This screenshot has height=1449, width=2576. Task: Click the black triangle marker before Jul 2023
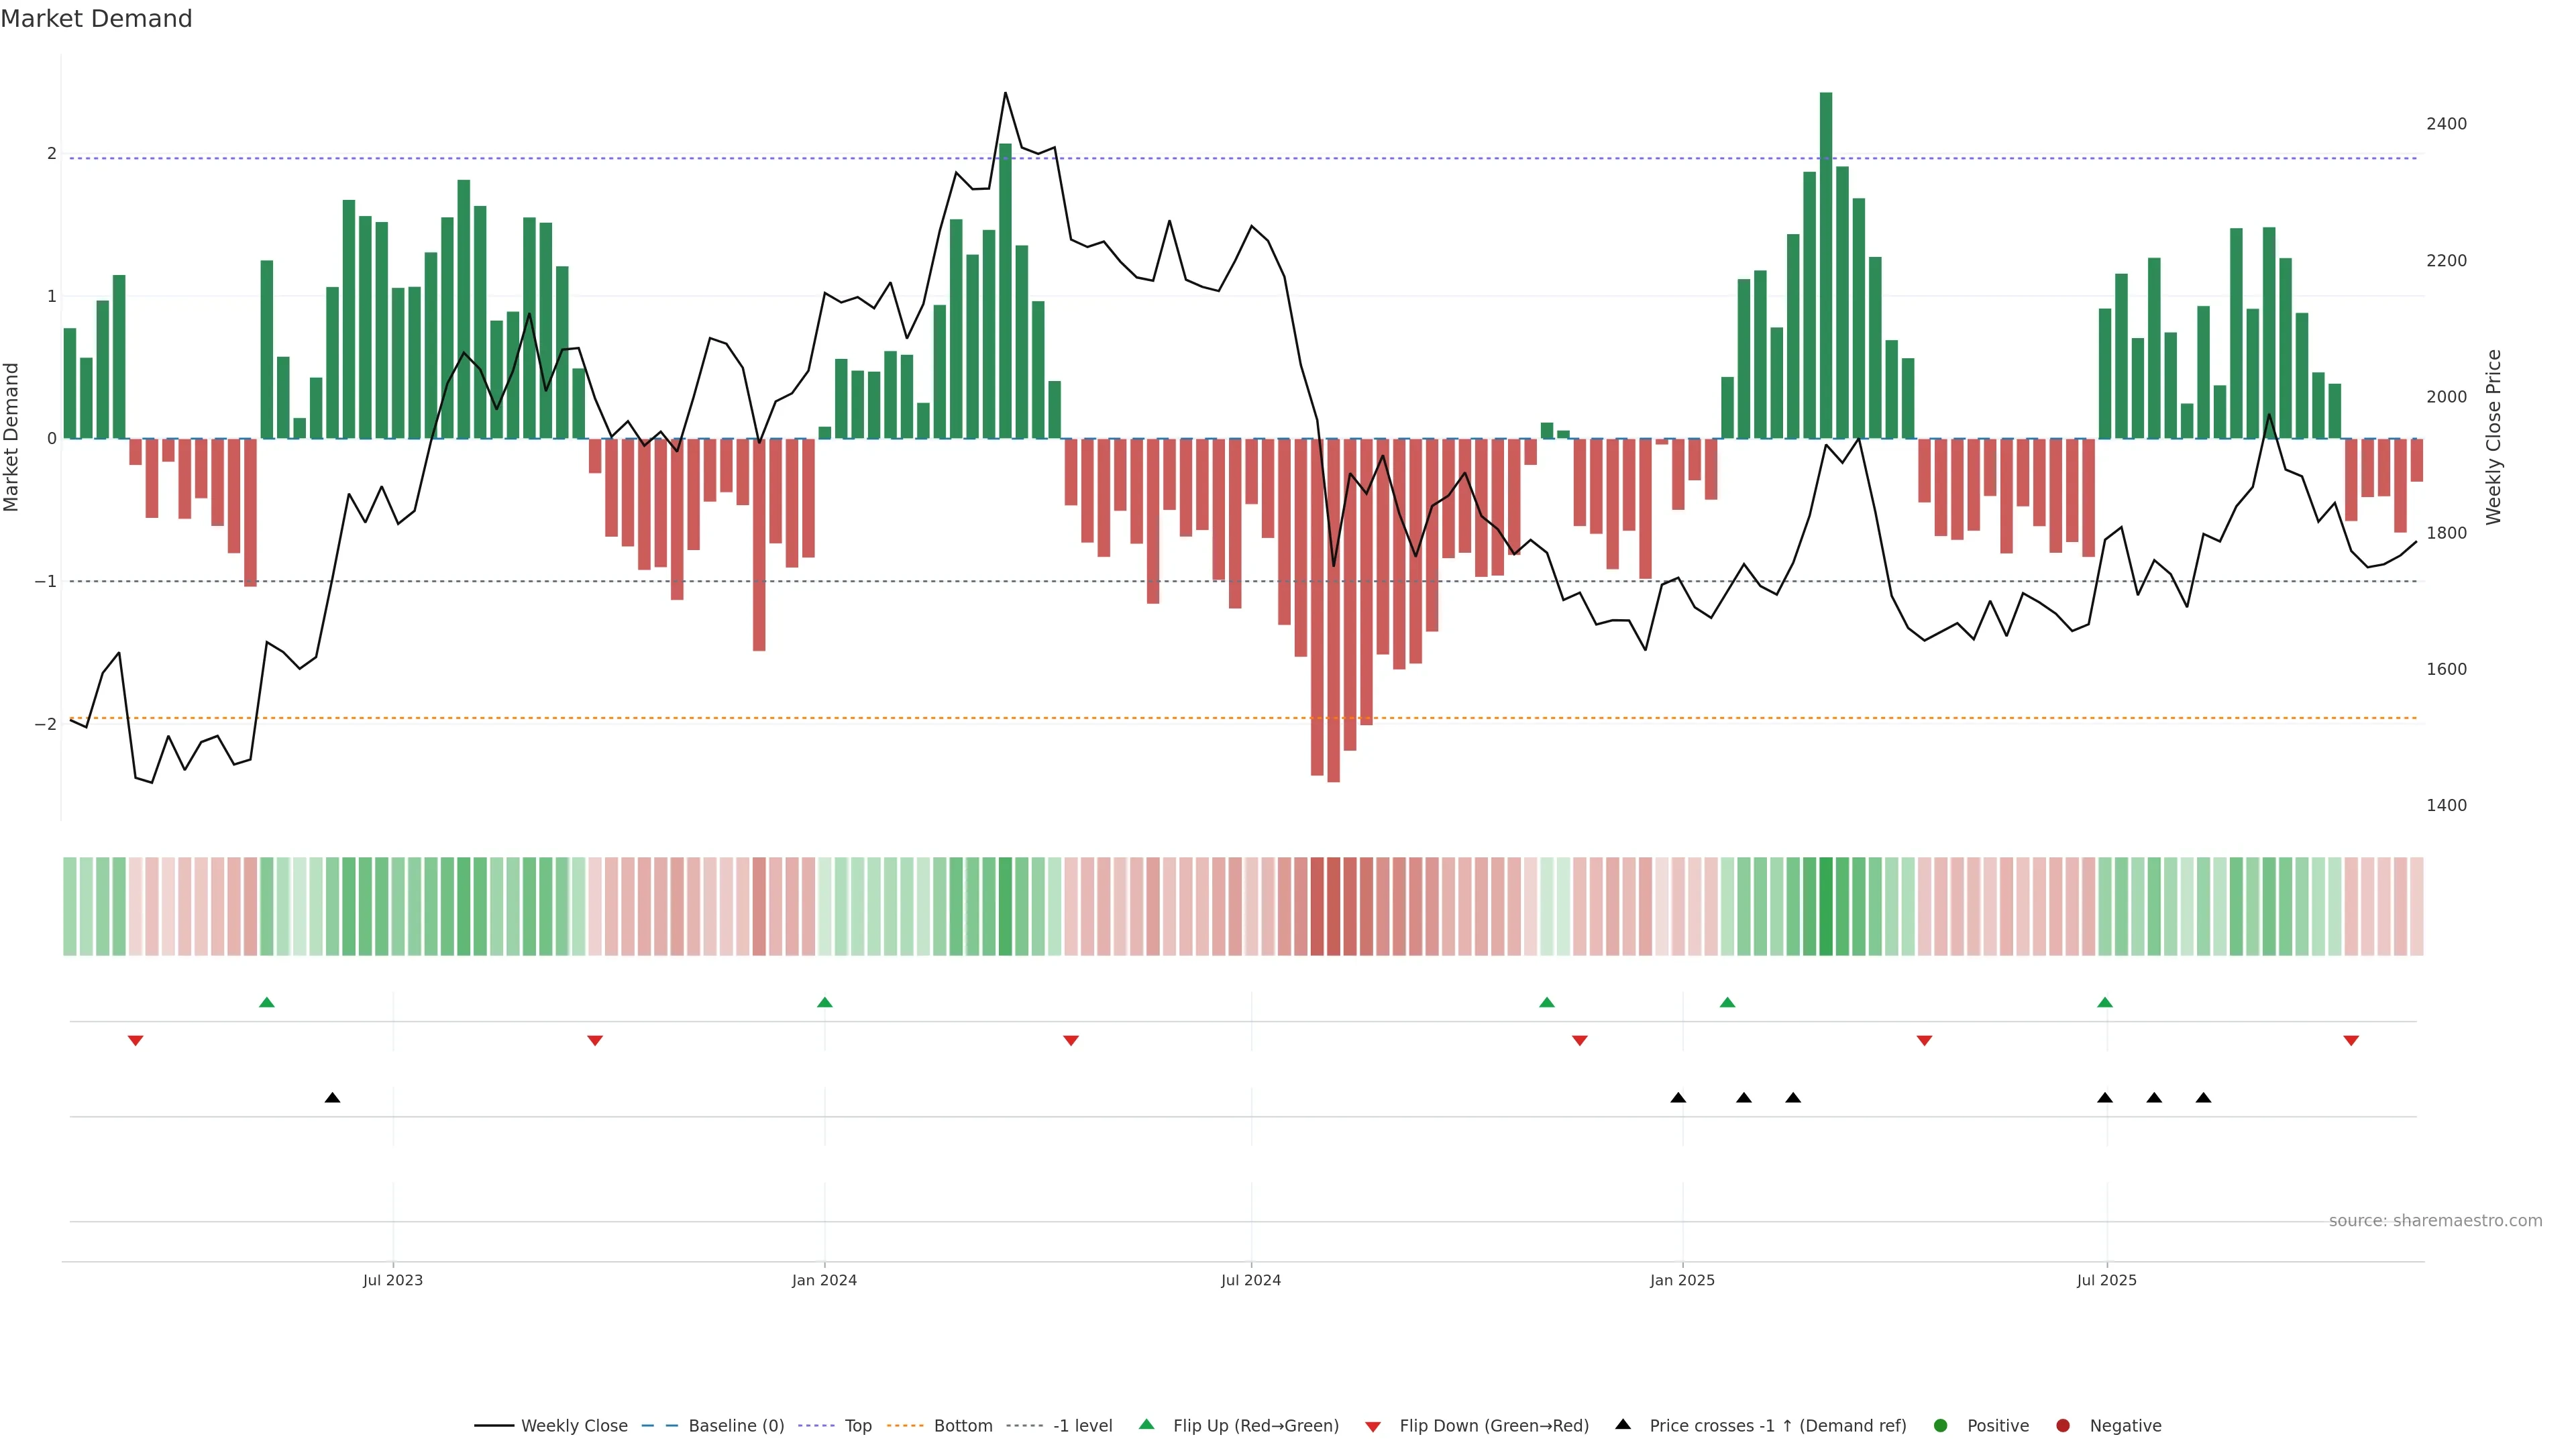point(333,1098)
